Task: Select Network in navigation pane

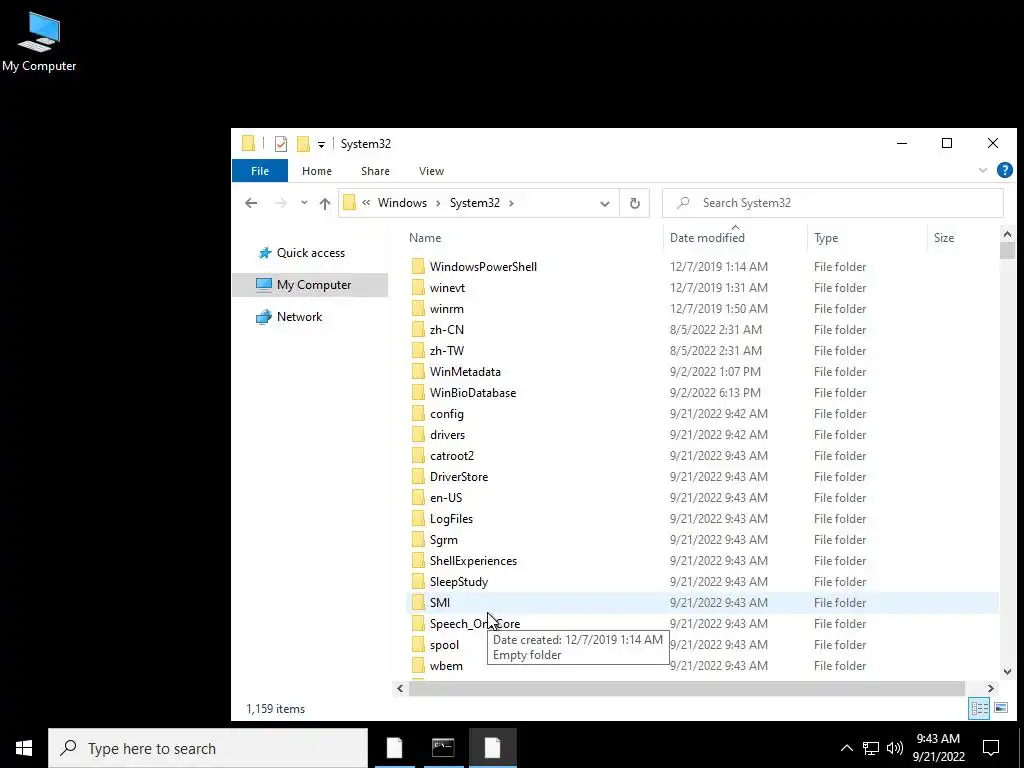Action: pos(299,317)
